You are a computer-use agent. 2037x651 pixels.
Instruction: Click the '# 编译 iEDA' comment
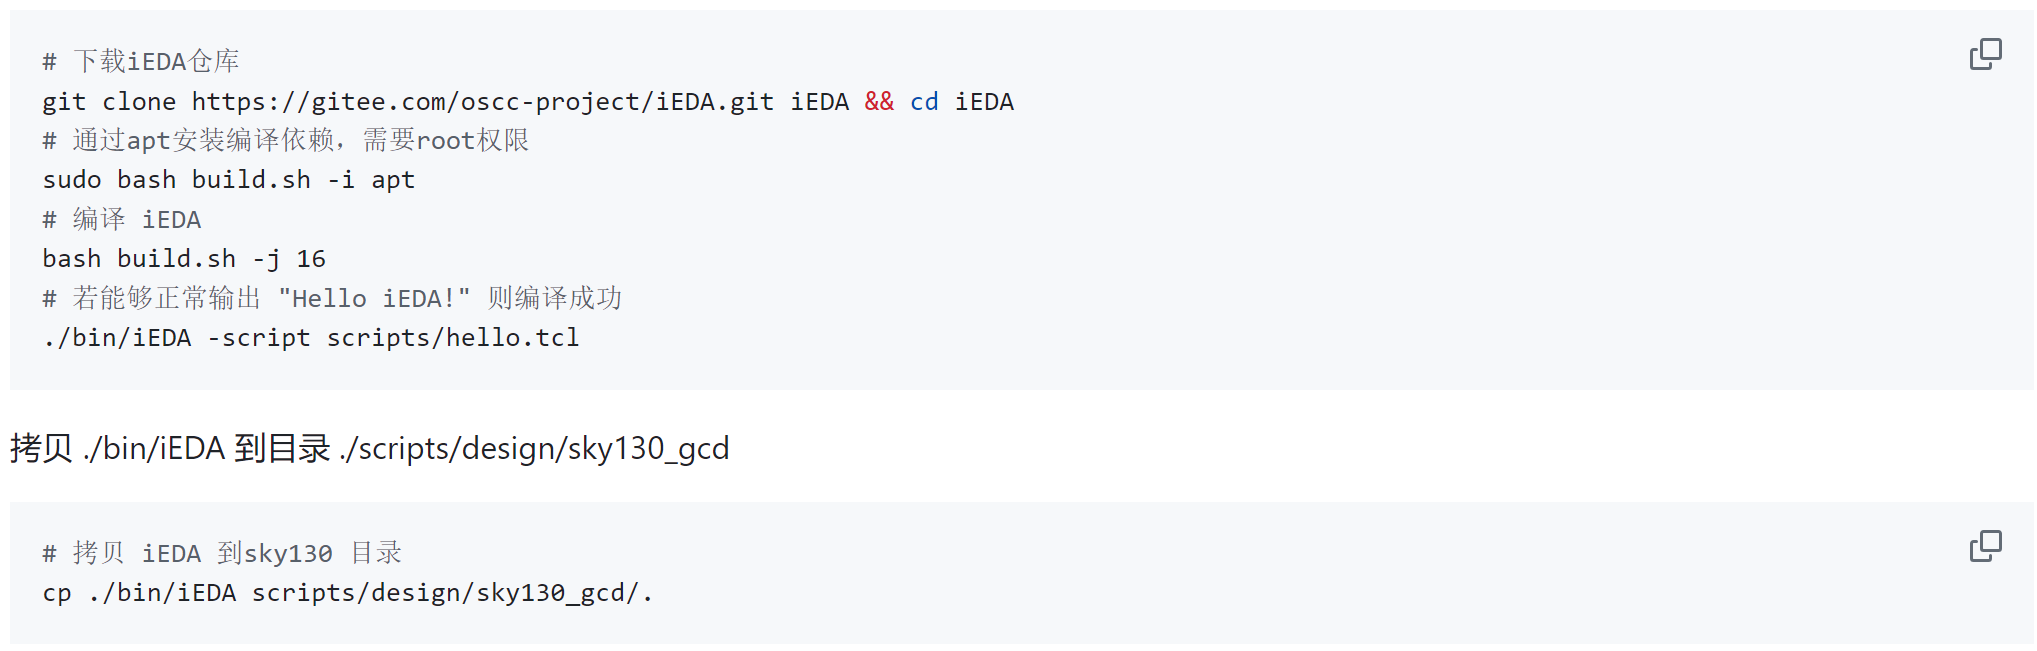click(x=122, y=220)
